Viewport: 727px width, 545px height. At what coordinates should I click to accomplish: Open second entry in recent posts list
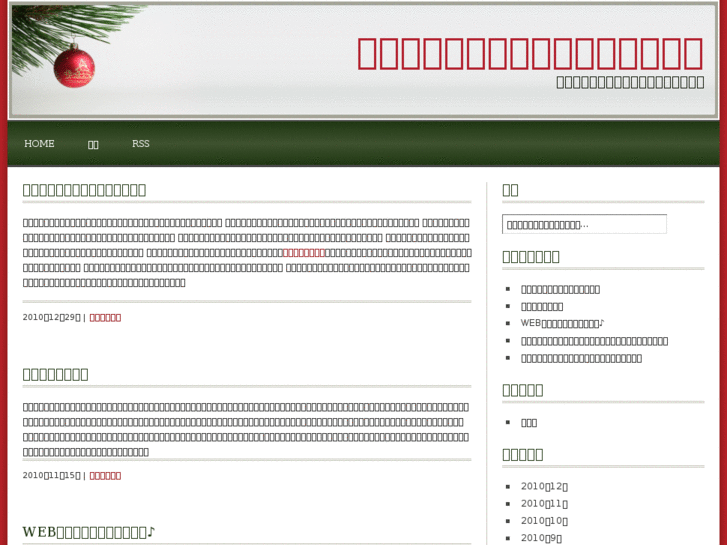[x=542, y=307]
